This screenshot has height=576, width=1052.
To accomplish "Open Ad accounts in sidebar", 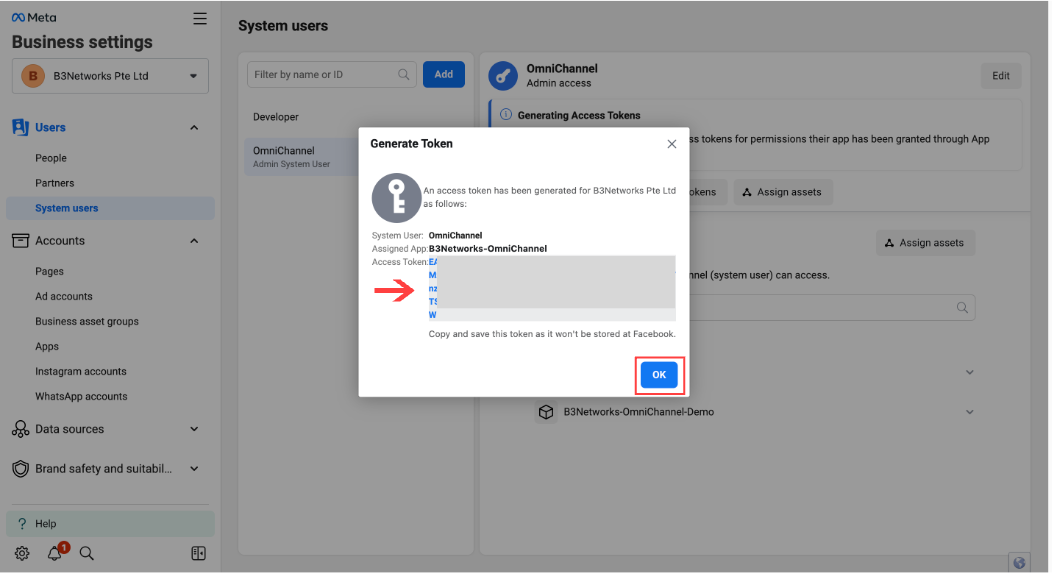I will click(x=64, y=296).
